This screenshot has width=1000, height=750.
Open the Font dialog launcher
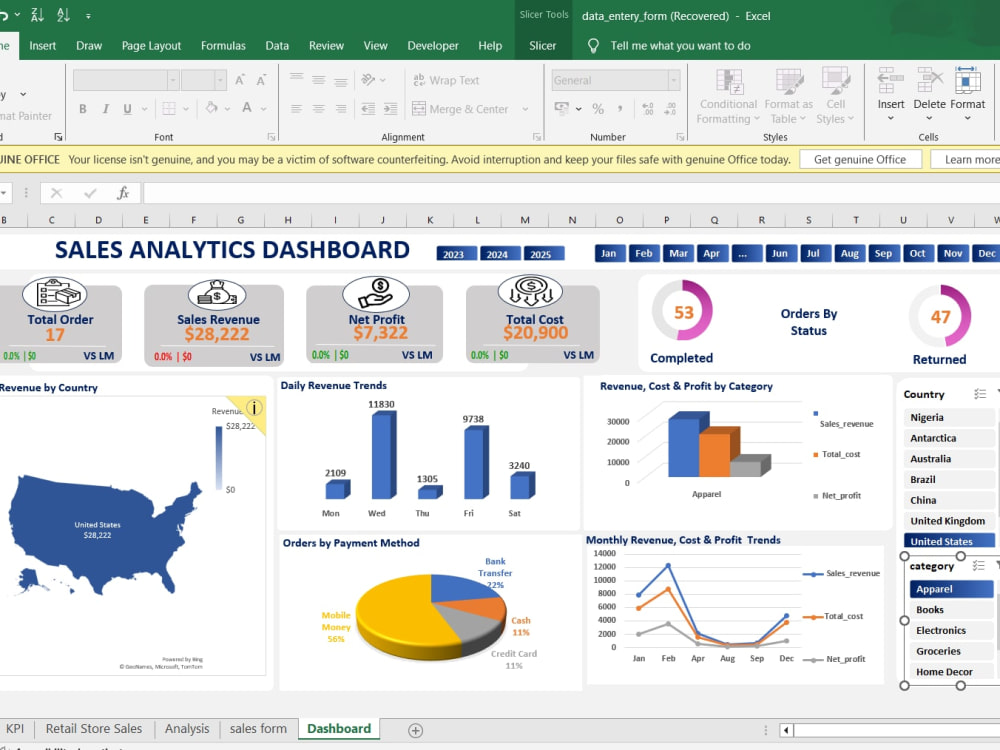point(271,136)
